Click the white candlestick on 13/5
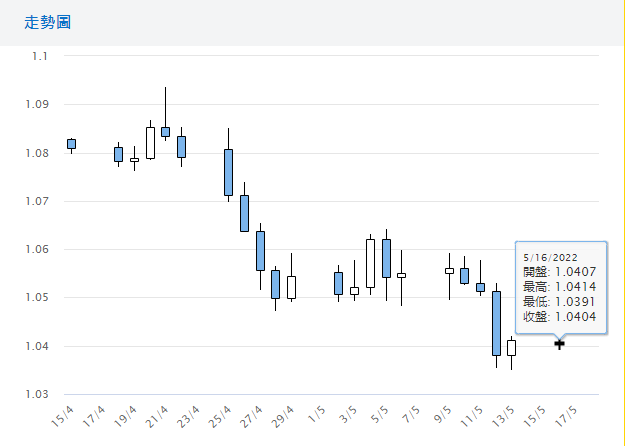 coord(511,347)
